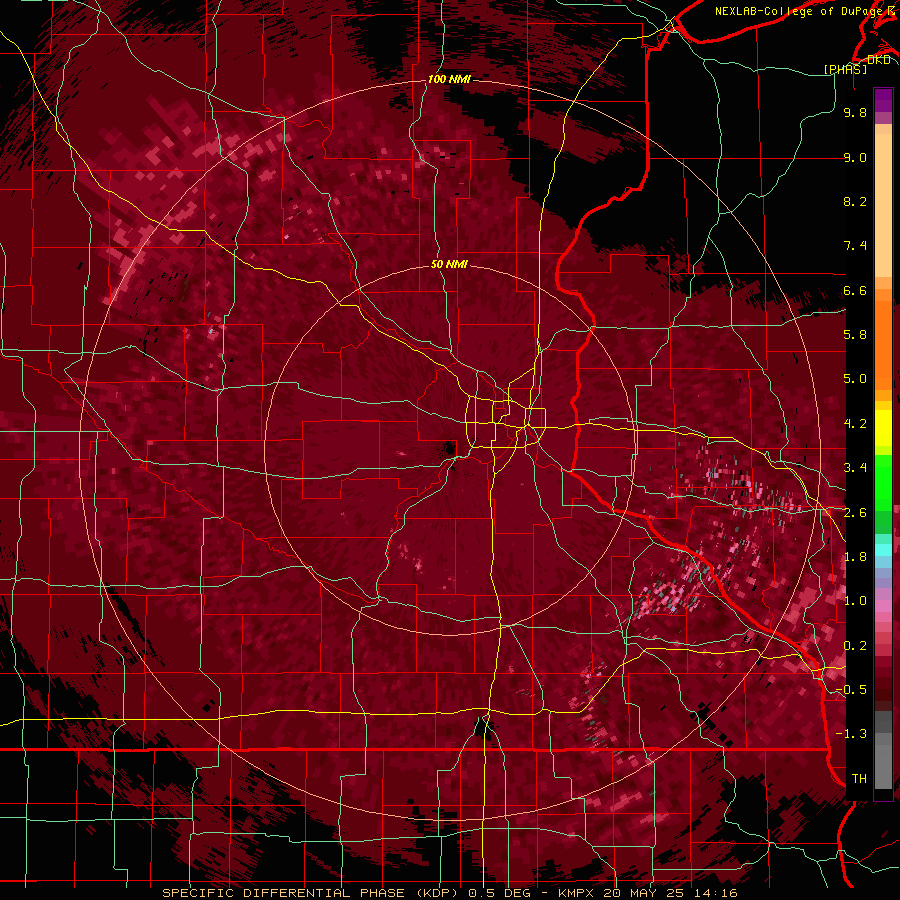Click the 5.8 legend value
Screen dimensions: 900x900
(x=855, y=335)
